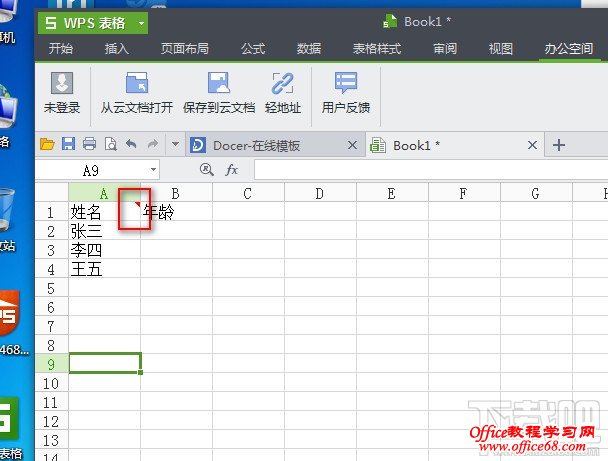The image size is (608, 461).
Task: Open the 页面布局 ribbon tab
Action: tap(185, 48)
